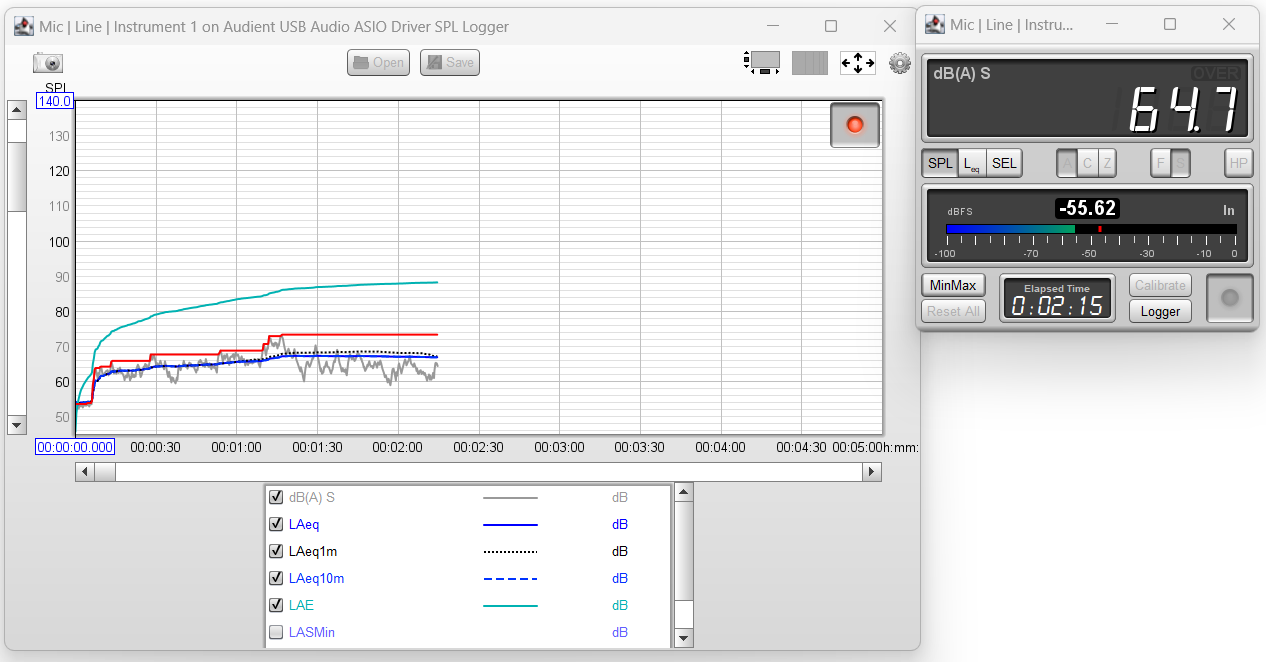
Task: Click the vertical SPL axis scrollbar thumb
Action: click(17, 177)
